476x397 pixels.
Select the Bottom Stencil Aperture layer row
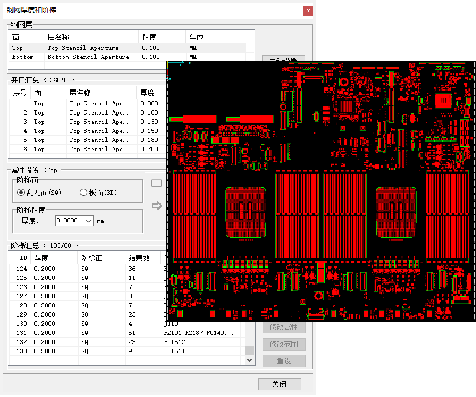pos(127,57)
